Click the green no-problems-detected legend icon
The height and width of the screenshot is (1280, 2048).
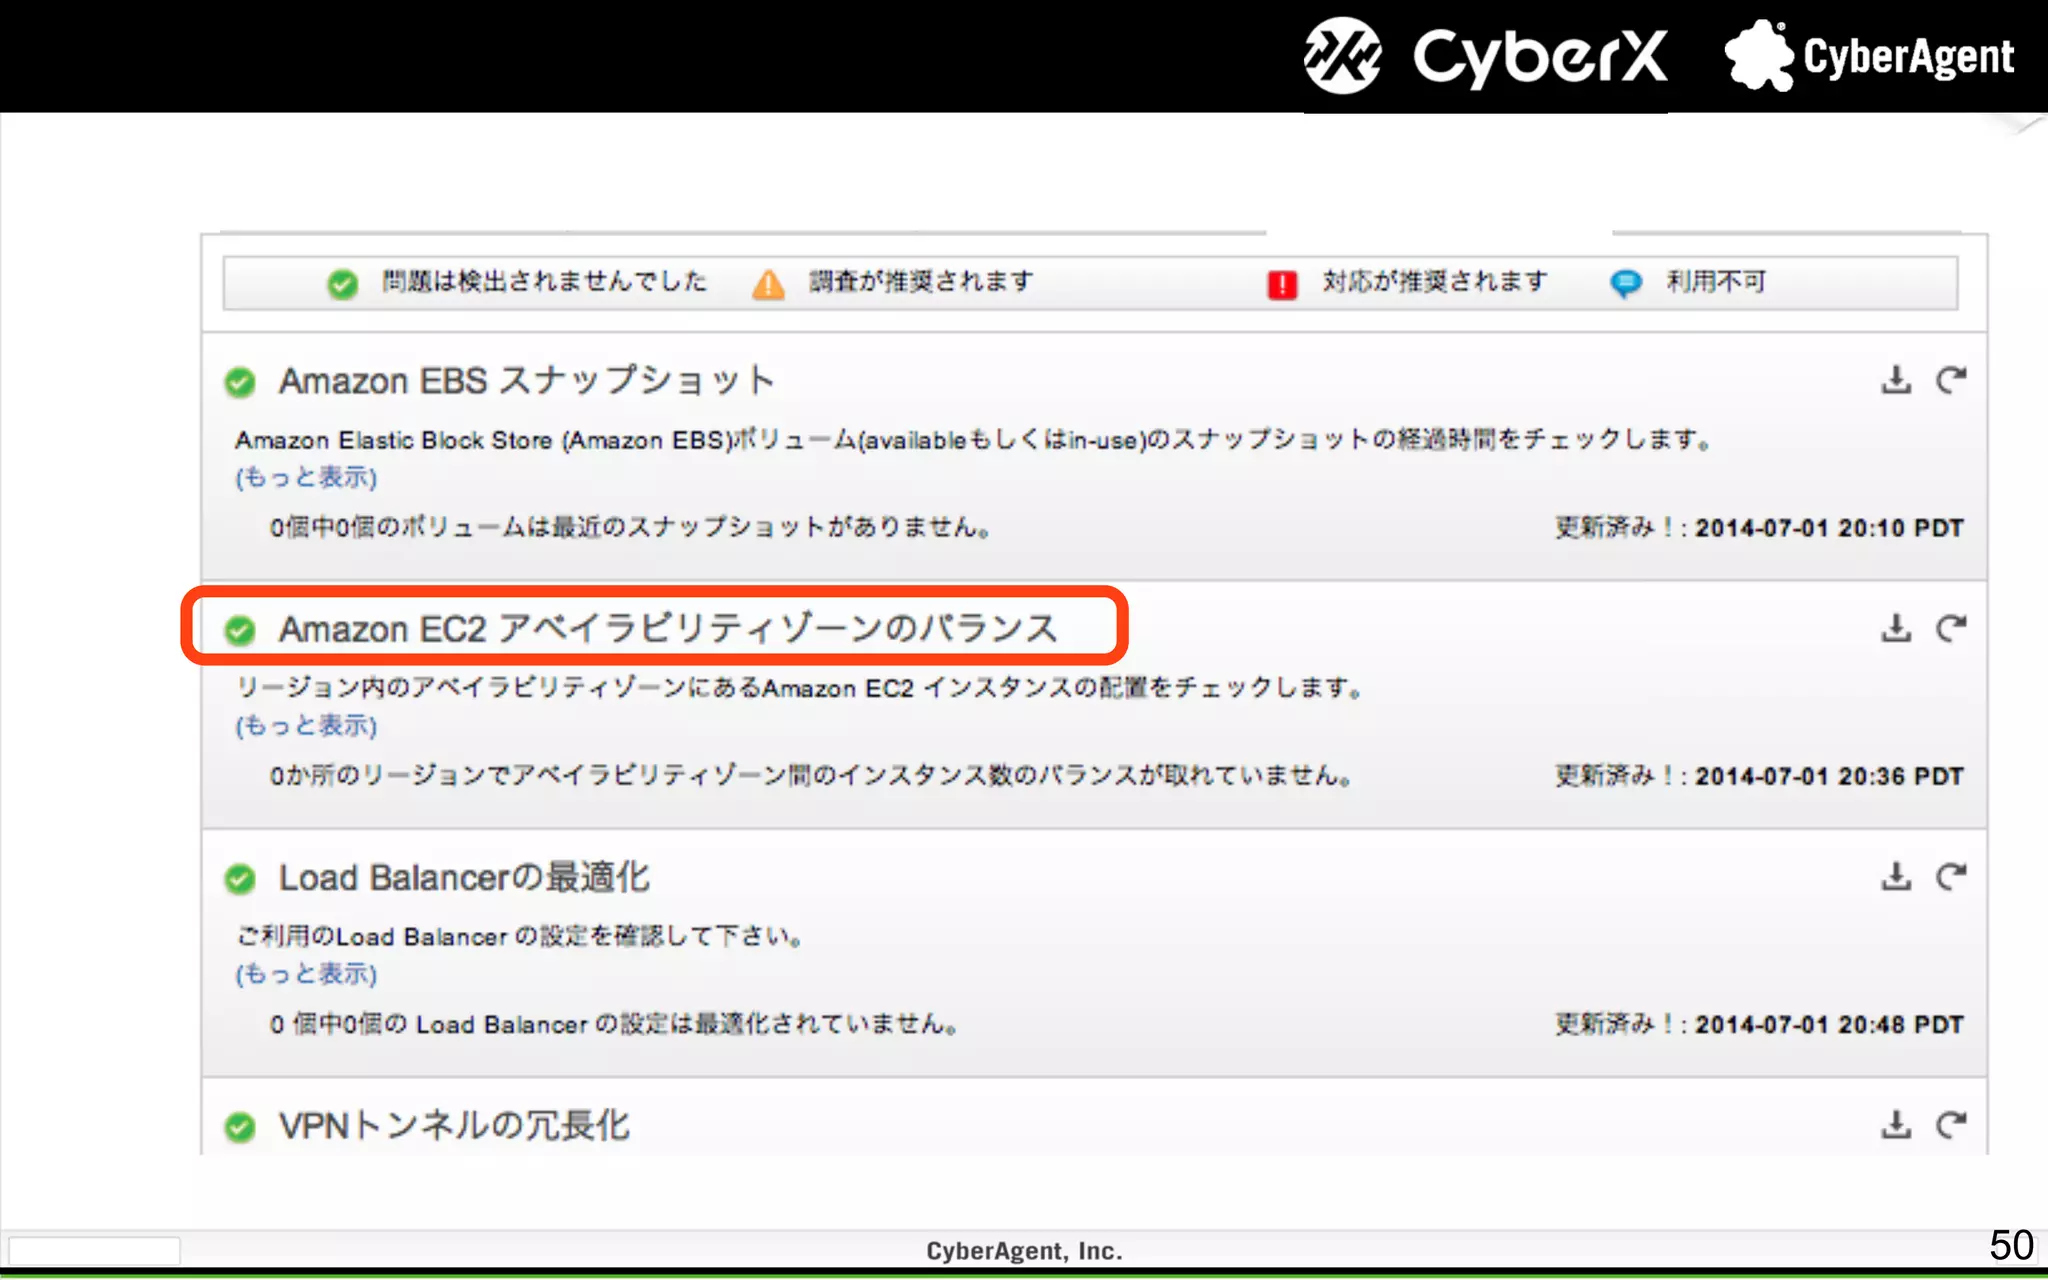[x=342, y=284]
